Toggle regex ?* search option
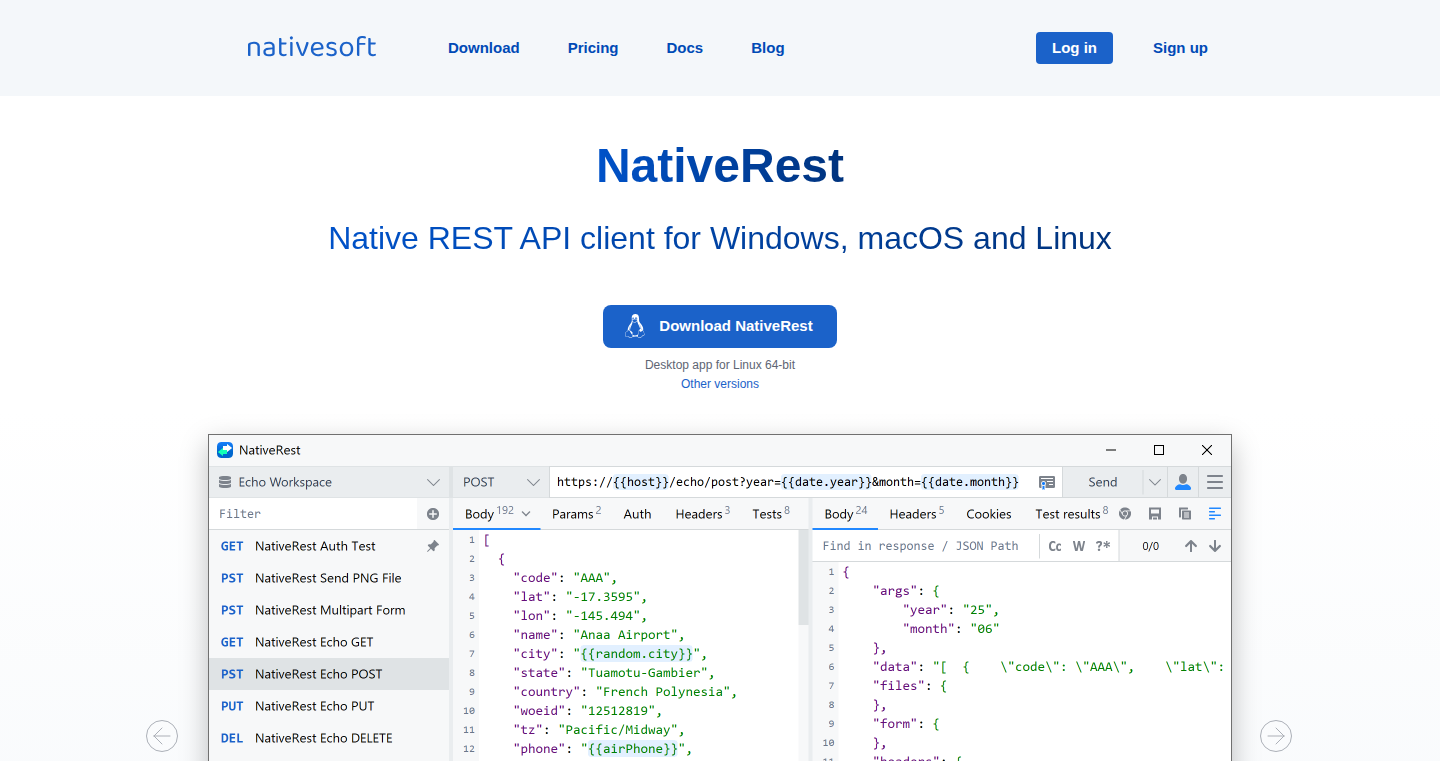Image resolution: width=1440 pixels, height=761 pixels. point(1103,546)
